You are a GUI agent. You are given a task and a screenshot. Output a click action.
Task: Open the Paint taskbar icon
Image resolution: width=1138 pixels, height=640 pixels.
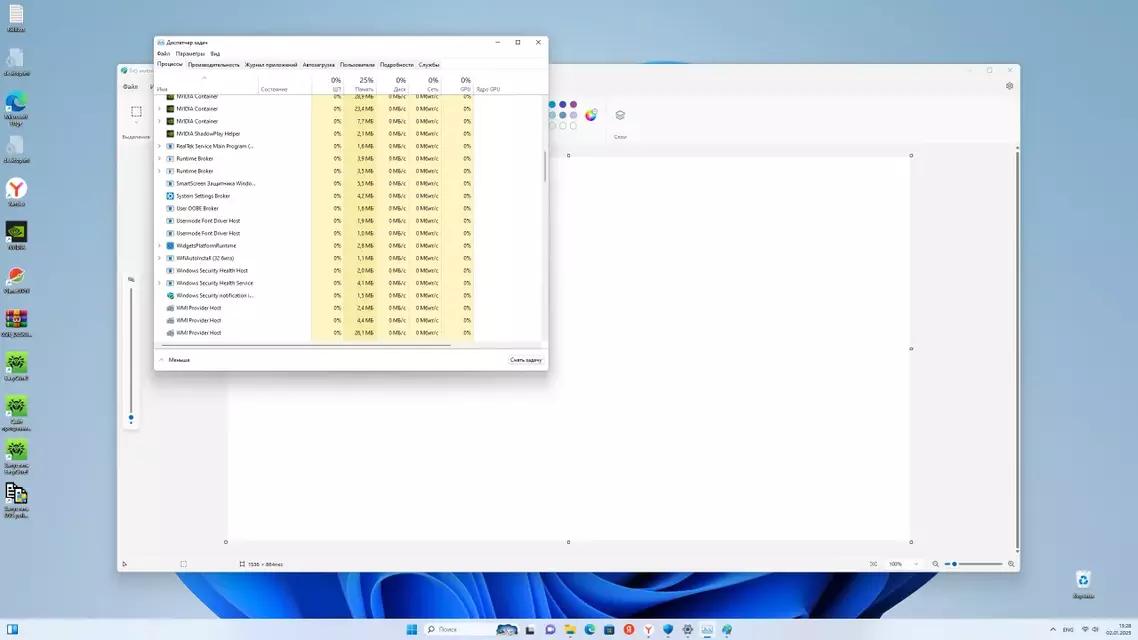726,629
